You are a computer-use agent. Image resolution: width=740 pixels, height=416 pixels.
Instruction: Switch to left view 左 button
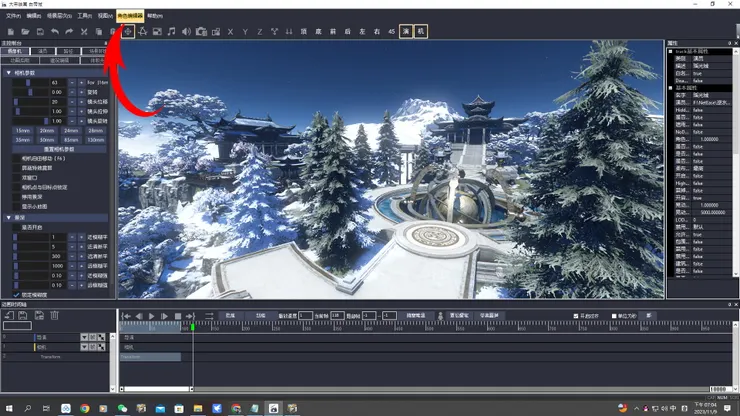point(362,32)
